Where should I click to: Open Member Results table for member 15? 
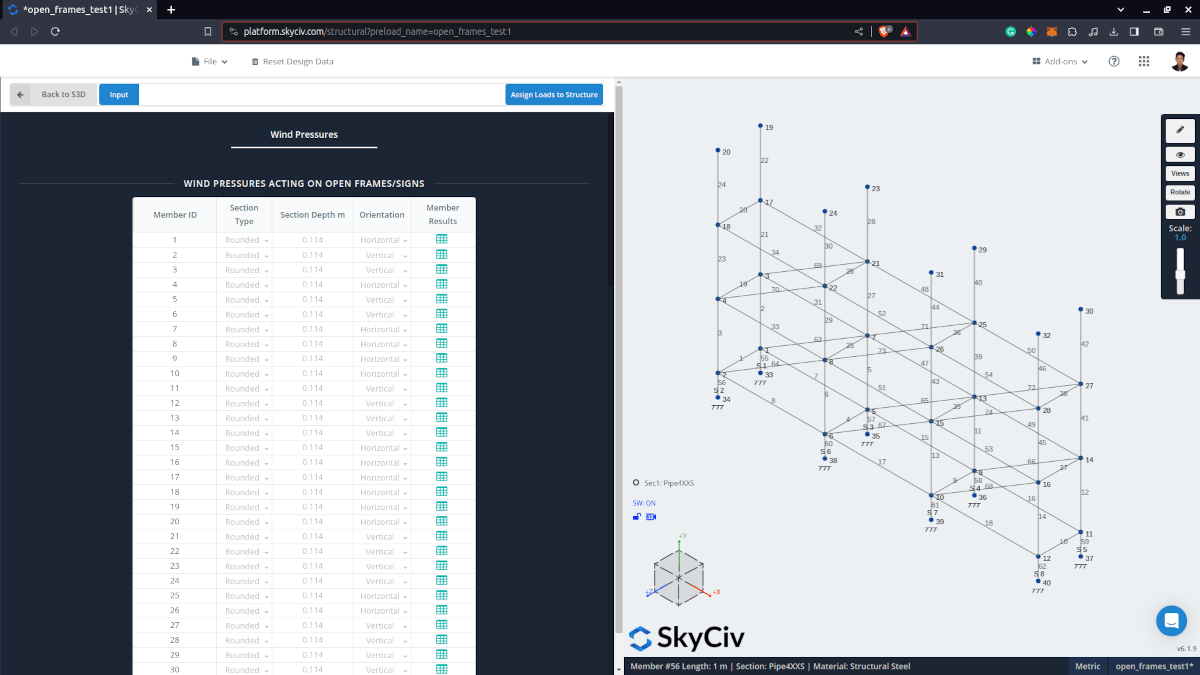(x=442, y=447)
